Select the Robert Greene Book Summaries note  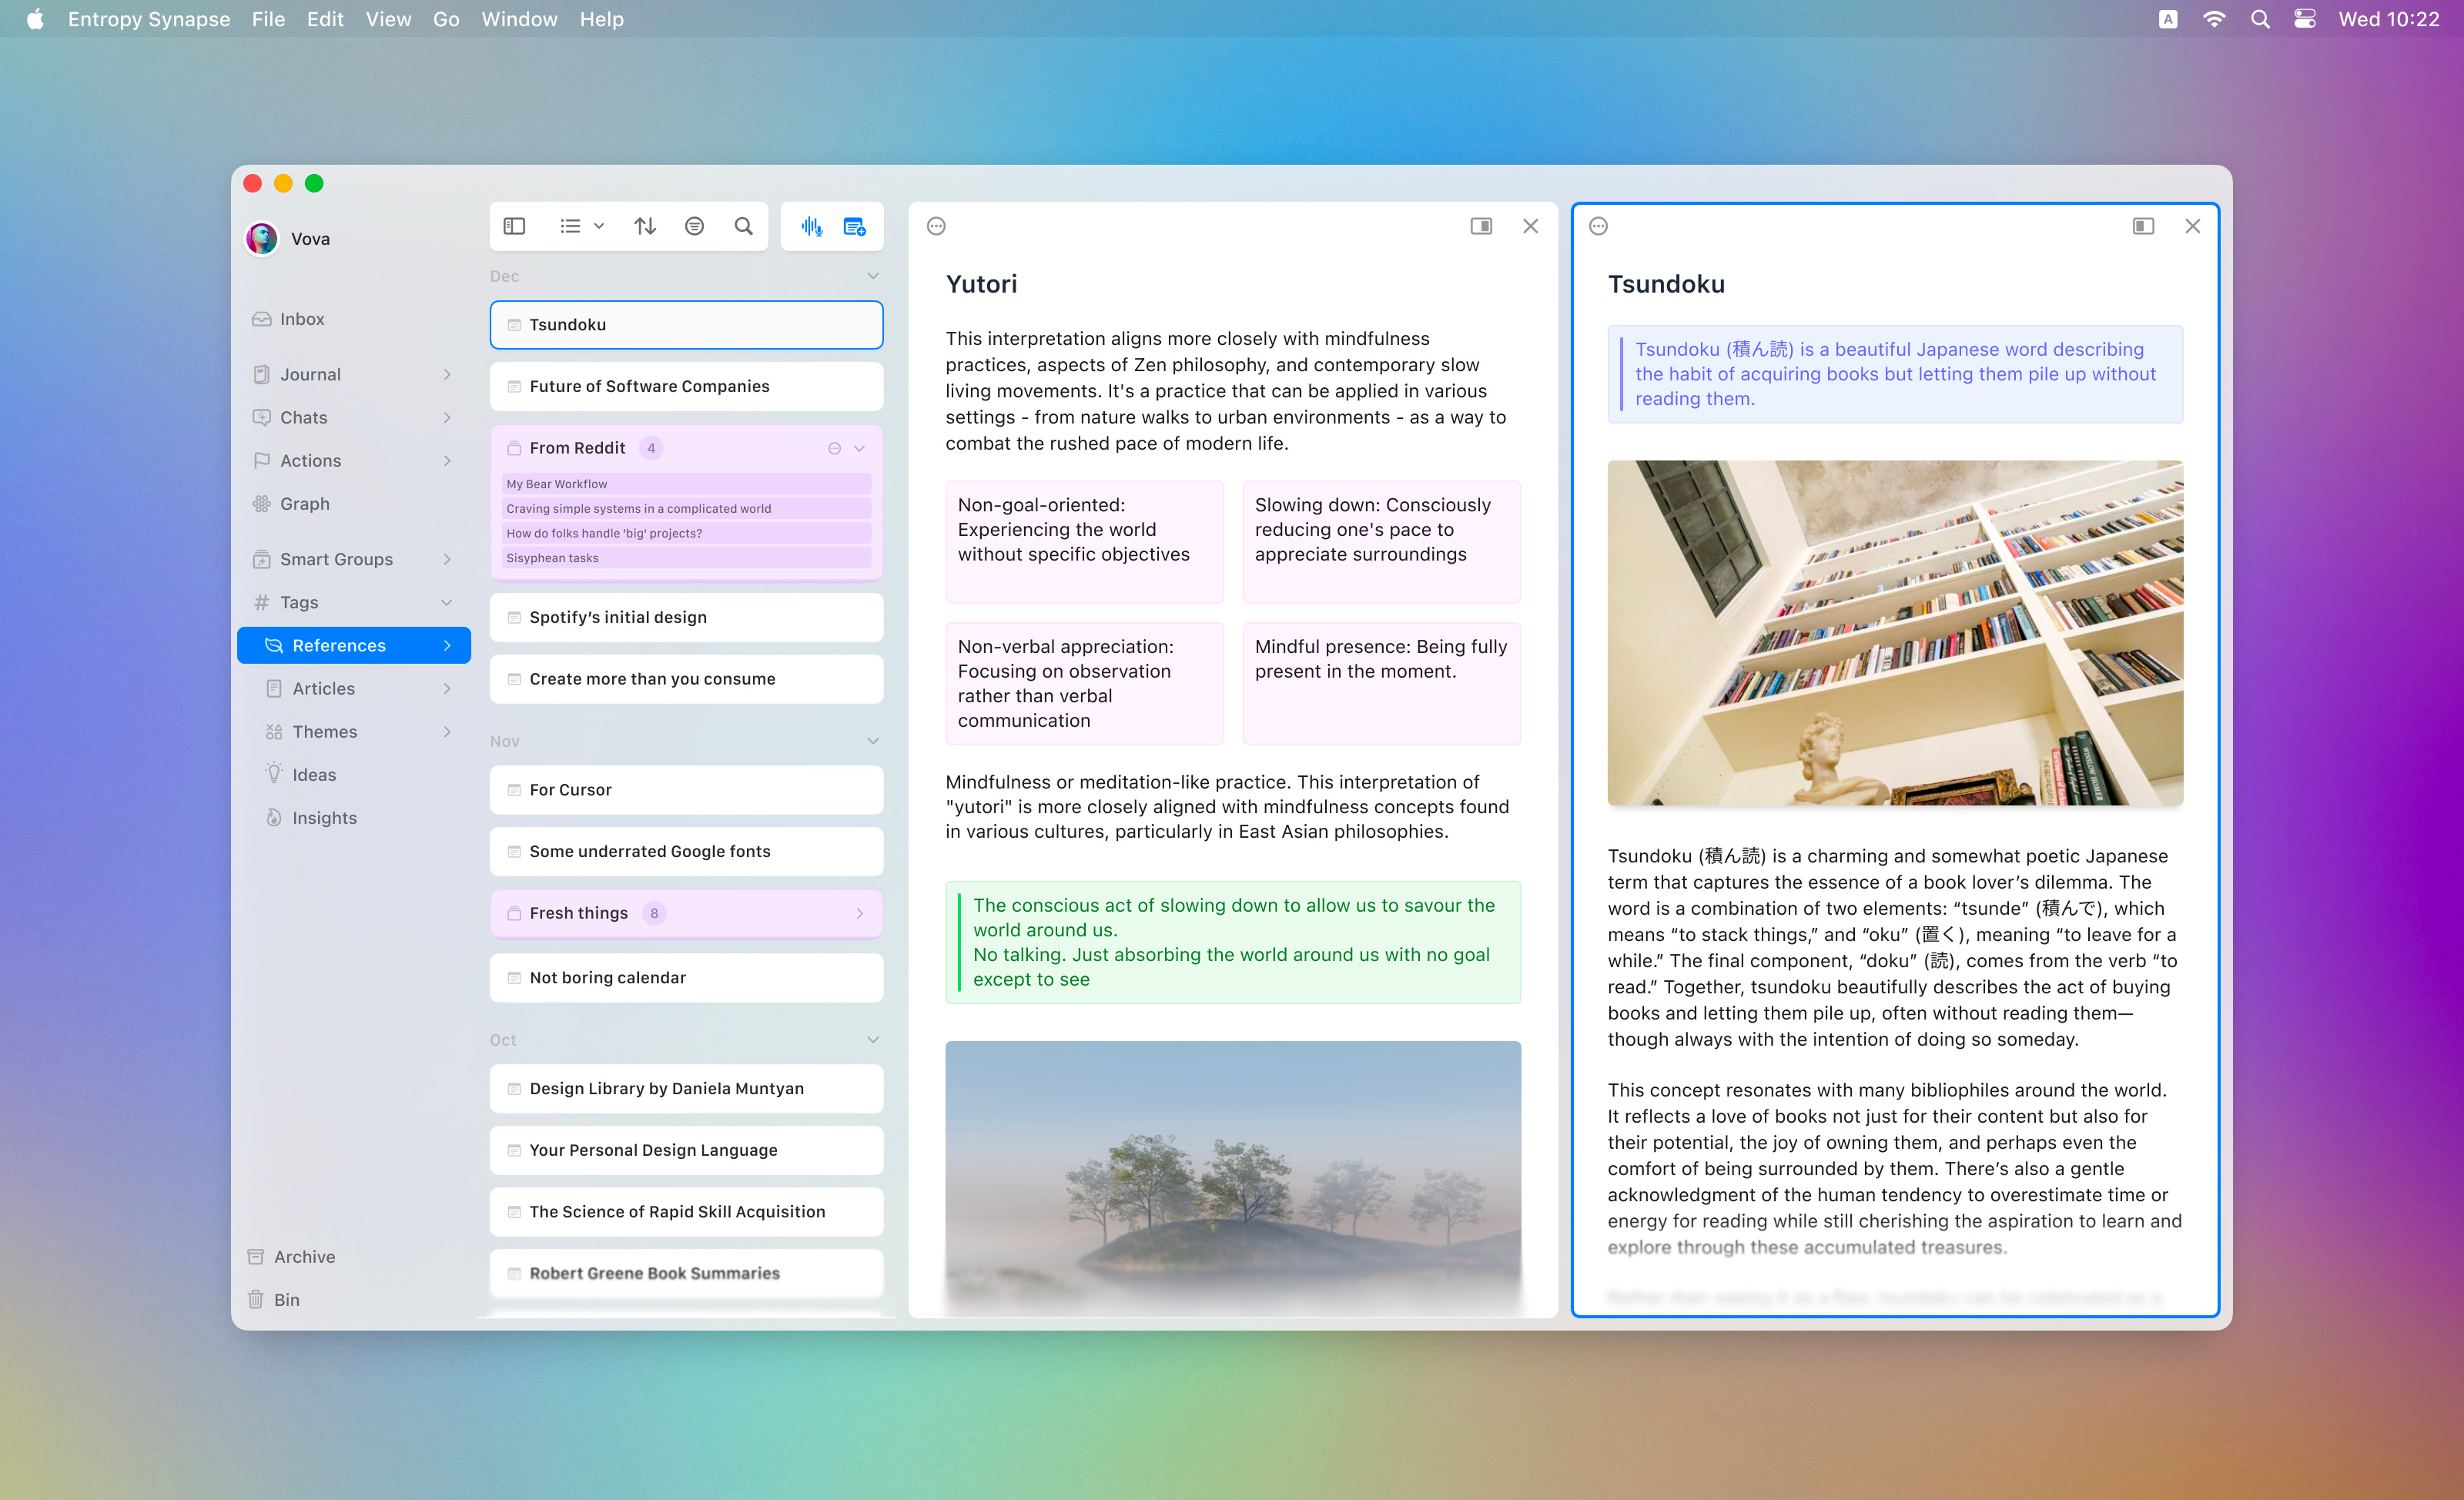[686, 1273]
